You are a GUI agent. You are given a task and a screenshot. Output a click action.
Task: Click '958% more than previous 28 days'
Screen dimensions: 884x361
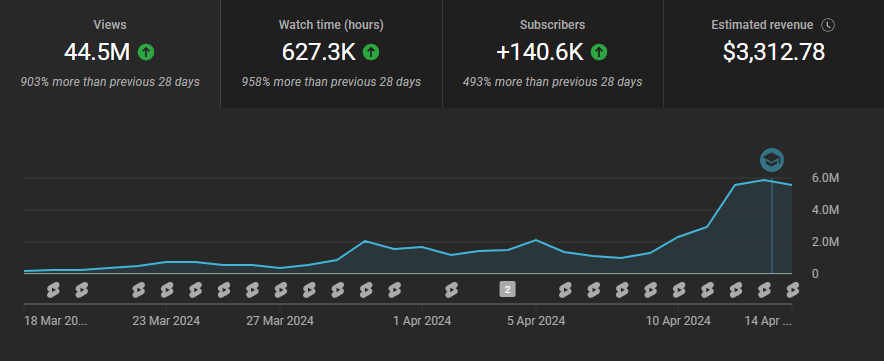(x=332, y=82)
